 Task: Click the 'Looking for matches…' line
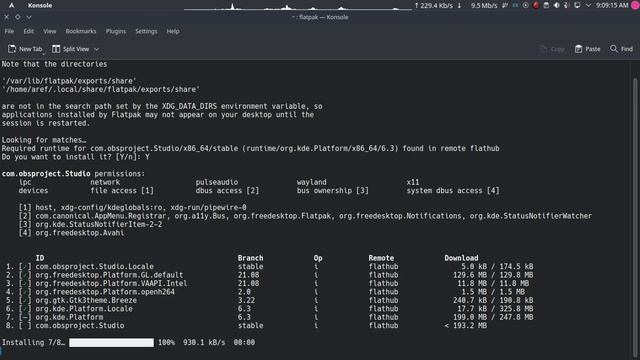click(x=44, y=140)
